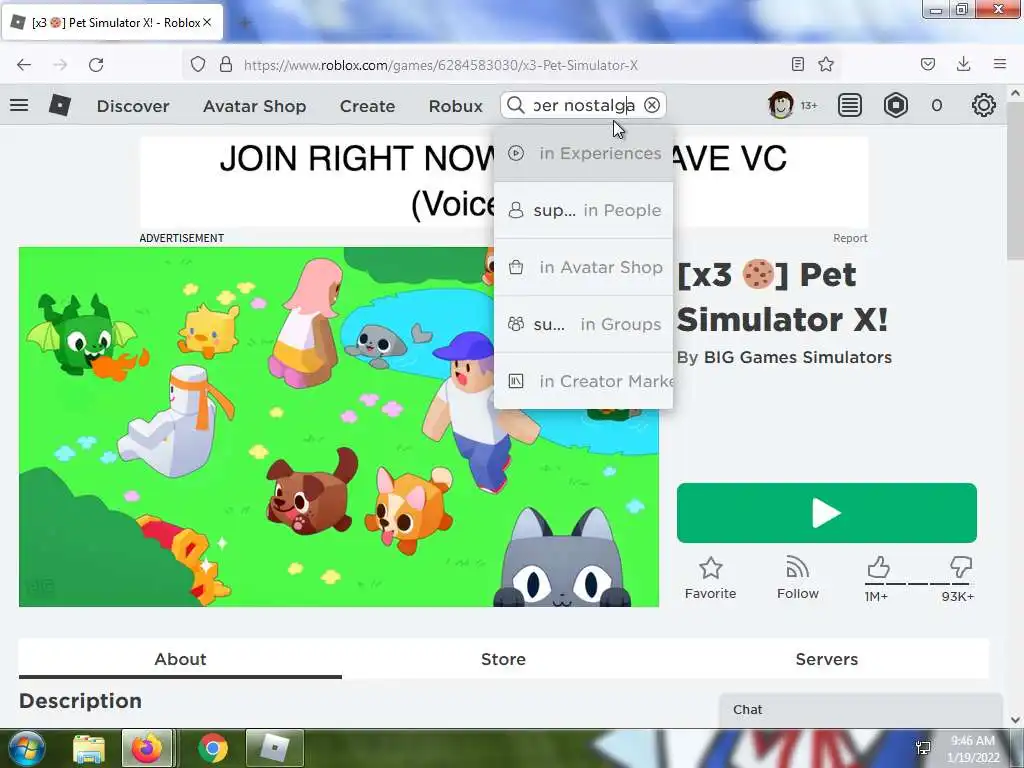Open the notifications stream icon
The height and width of the screenshot is (768, 1024).
[x=850, y=105]
